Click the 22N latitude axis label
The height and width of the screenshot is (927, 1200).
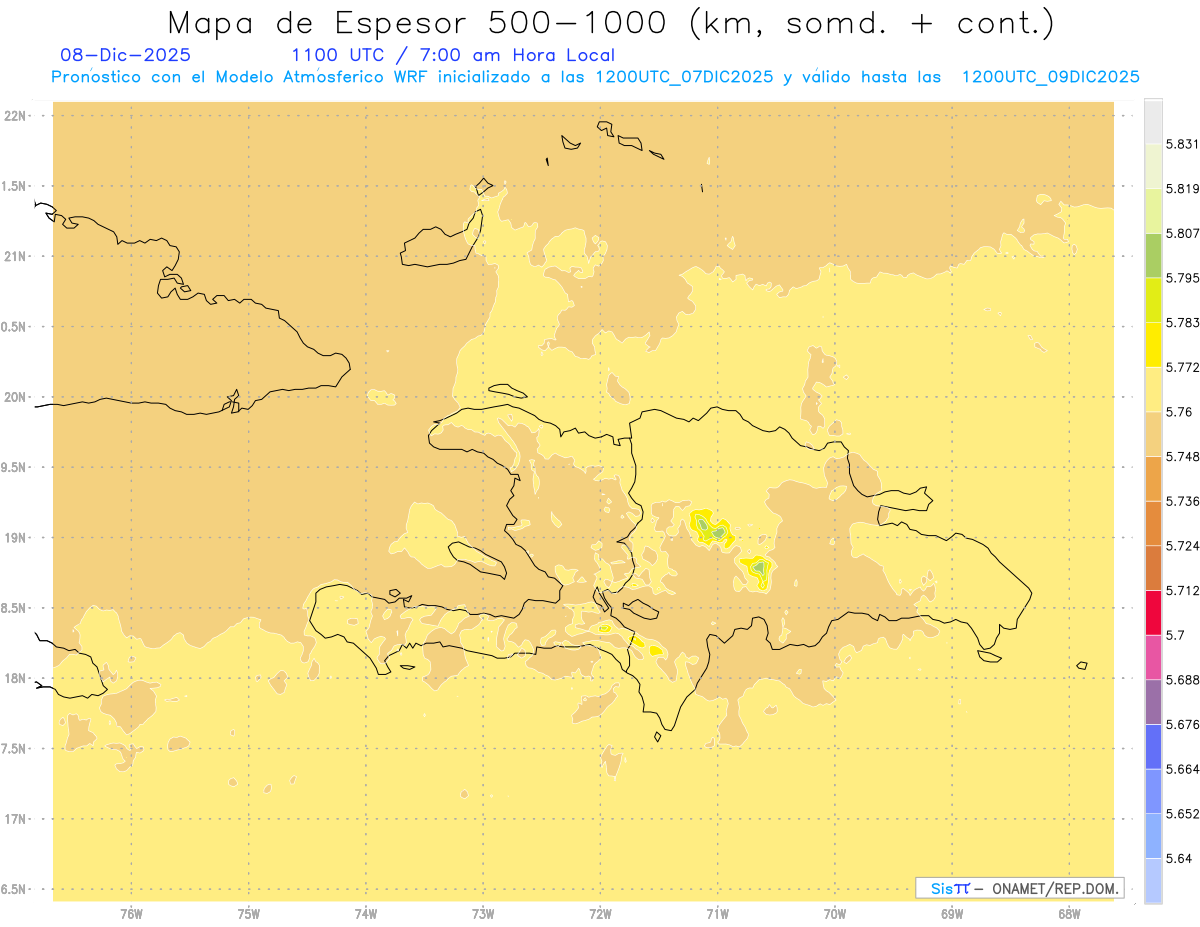15,116
